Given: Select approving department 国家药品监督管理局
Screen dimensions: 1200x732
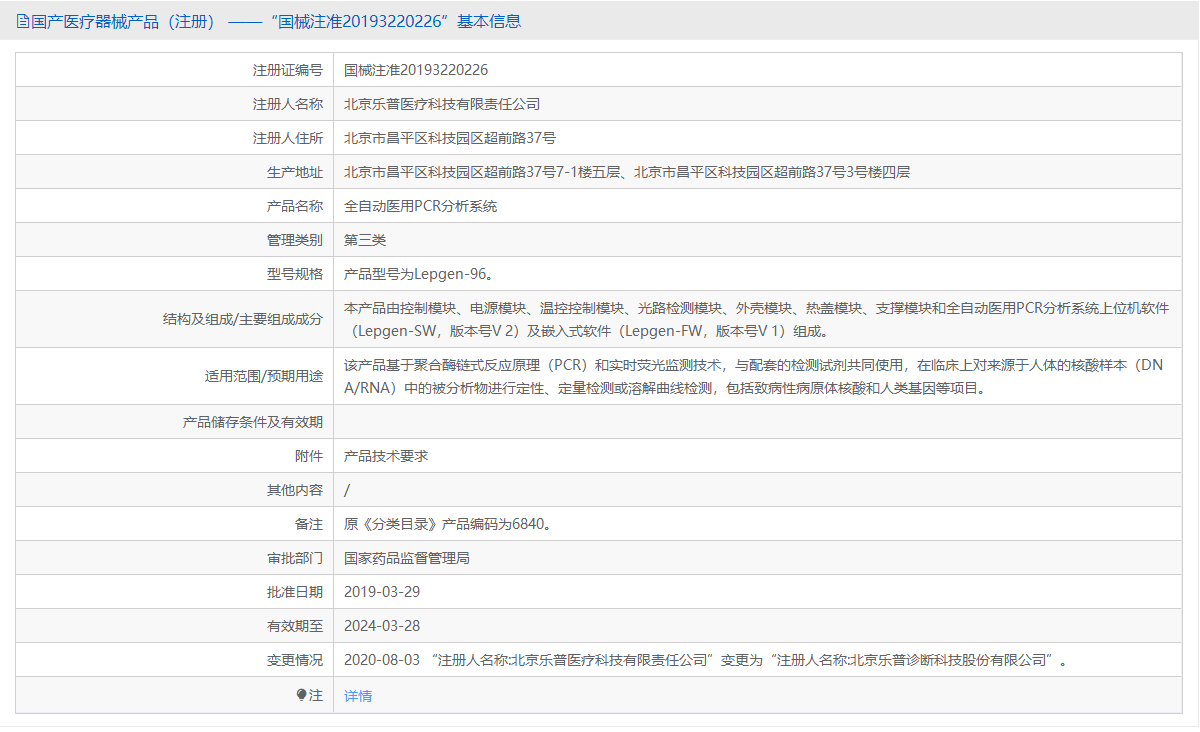Looking at the screenshot, I should 407,558.
